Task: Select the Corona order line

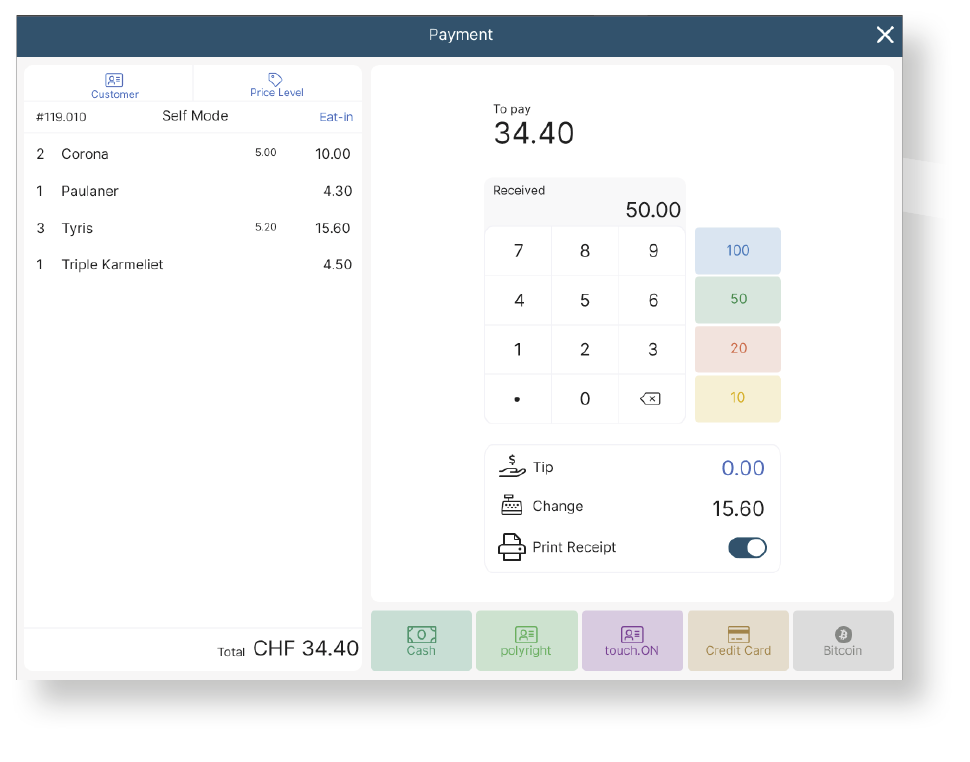Action: tap(193, 154)
